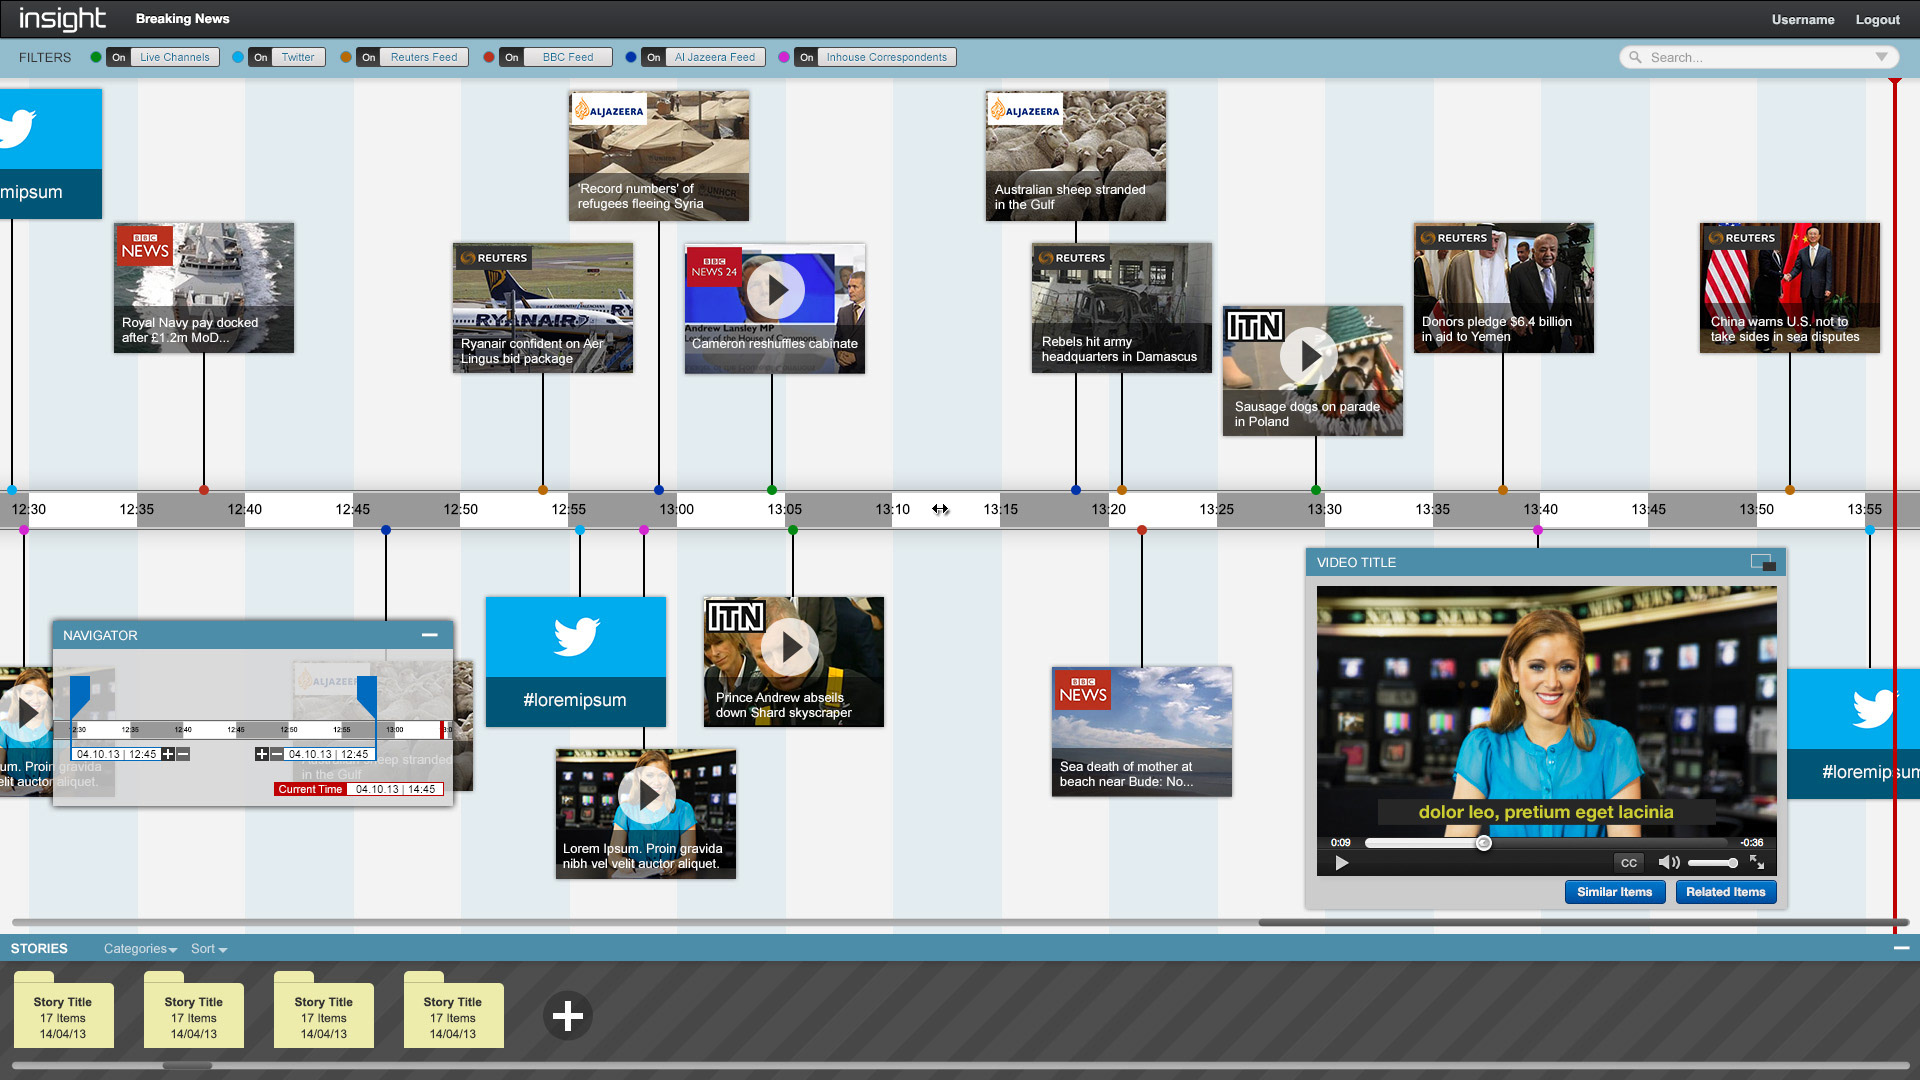Click the magenta marker below 13:40
This screenshot has height=1080, width=1920.
(1538, 530)
